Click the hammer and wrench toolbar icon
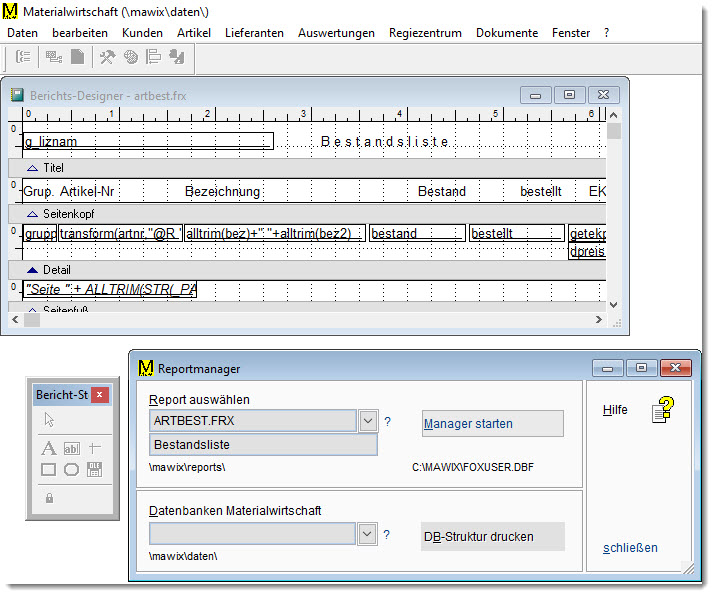714x596 pixels. click(x=108, y=57)
